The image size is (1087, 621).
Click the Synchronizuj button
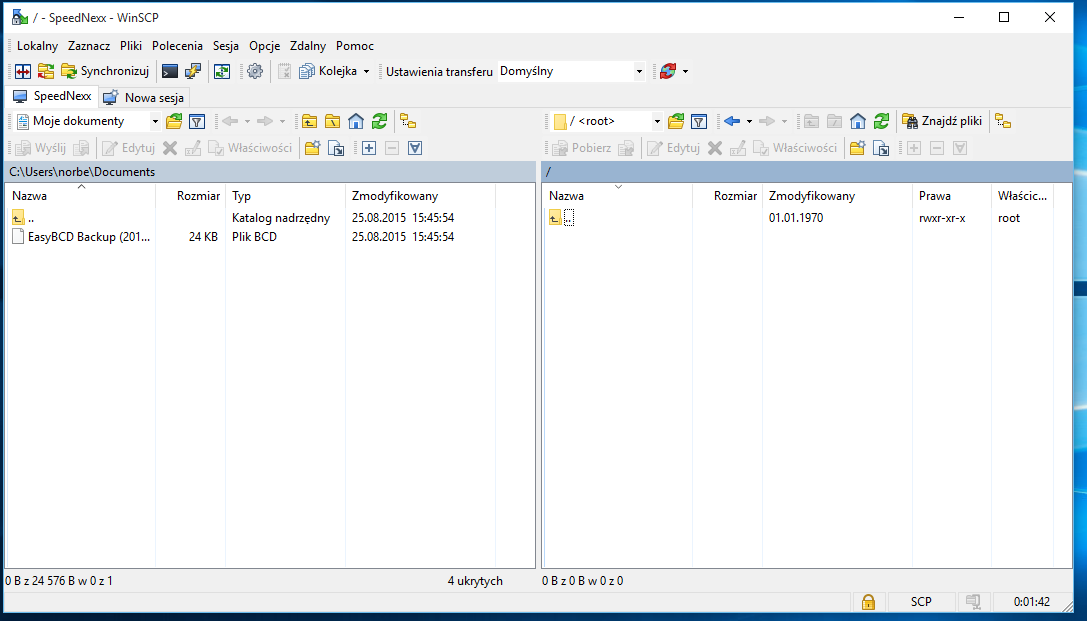coord(105,71)
